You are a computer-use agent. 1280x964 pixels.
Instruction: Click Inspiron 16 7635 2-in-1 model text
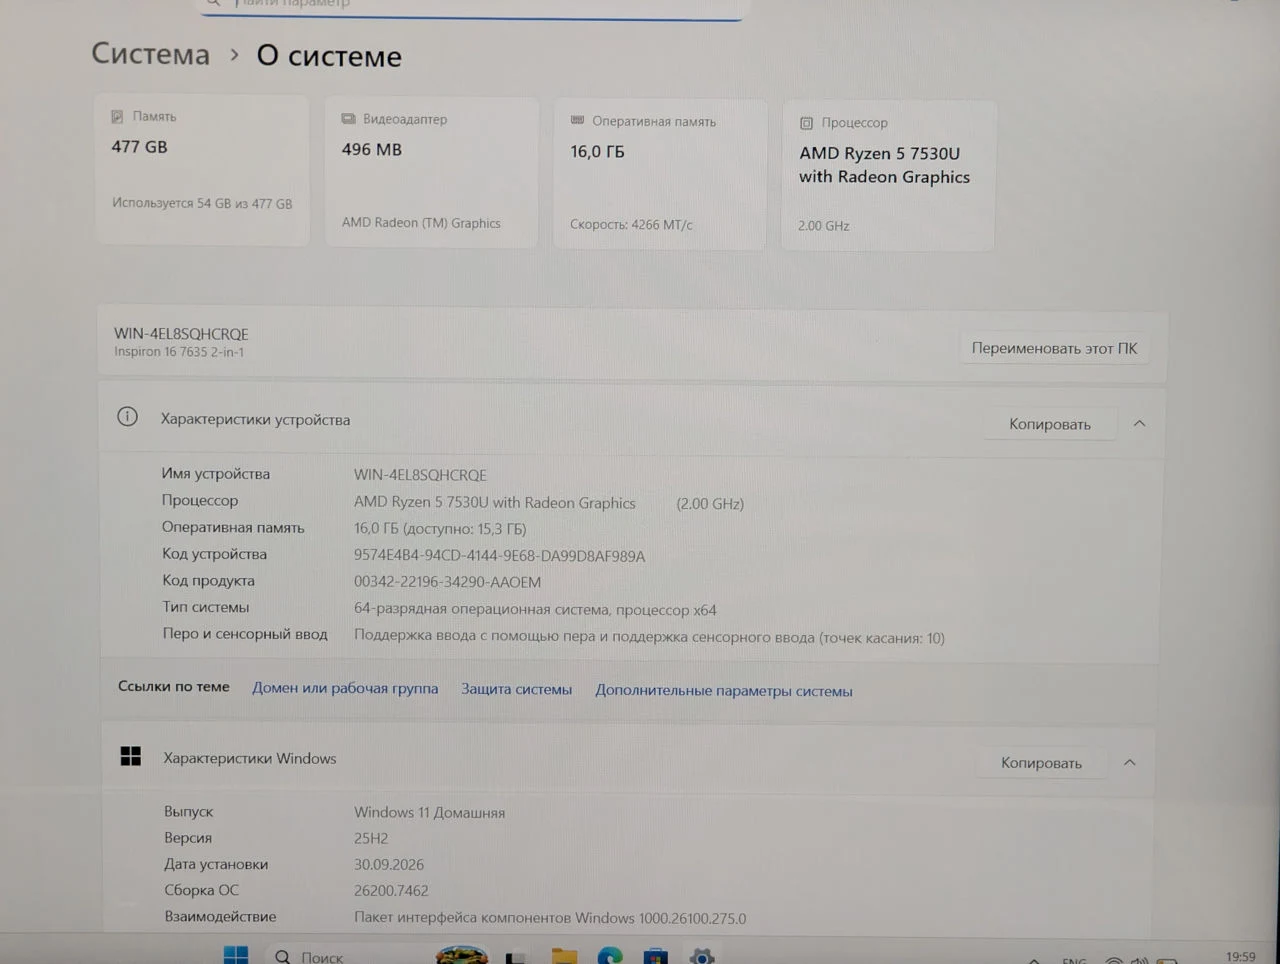179,352
